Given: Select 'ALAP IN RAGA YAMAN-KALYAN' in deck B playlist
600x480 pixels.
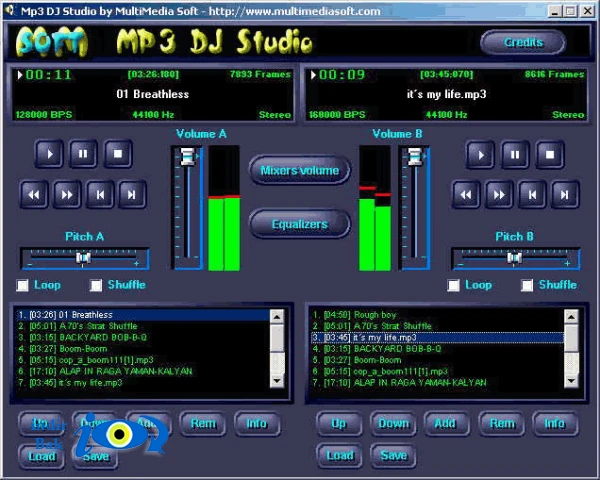Looking at the screenshot, I should pos(437,382).
